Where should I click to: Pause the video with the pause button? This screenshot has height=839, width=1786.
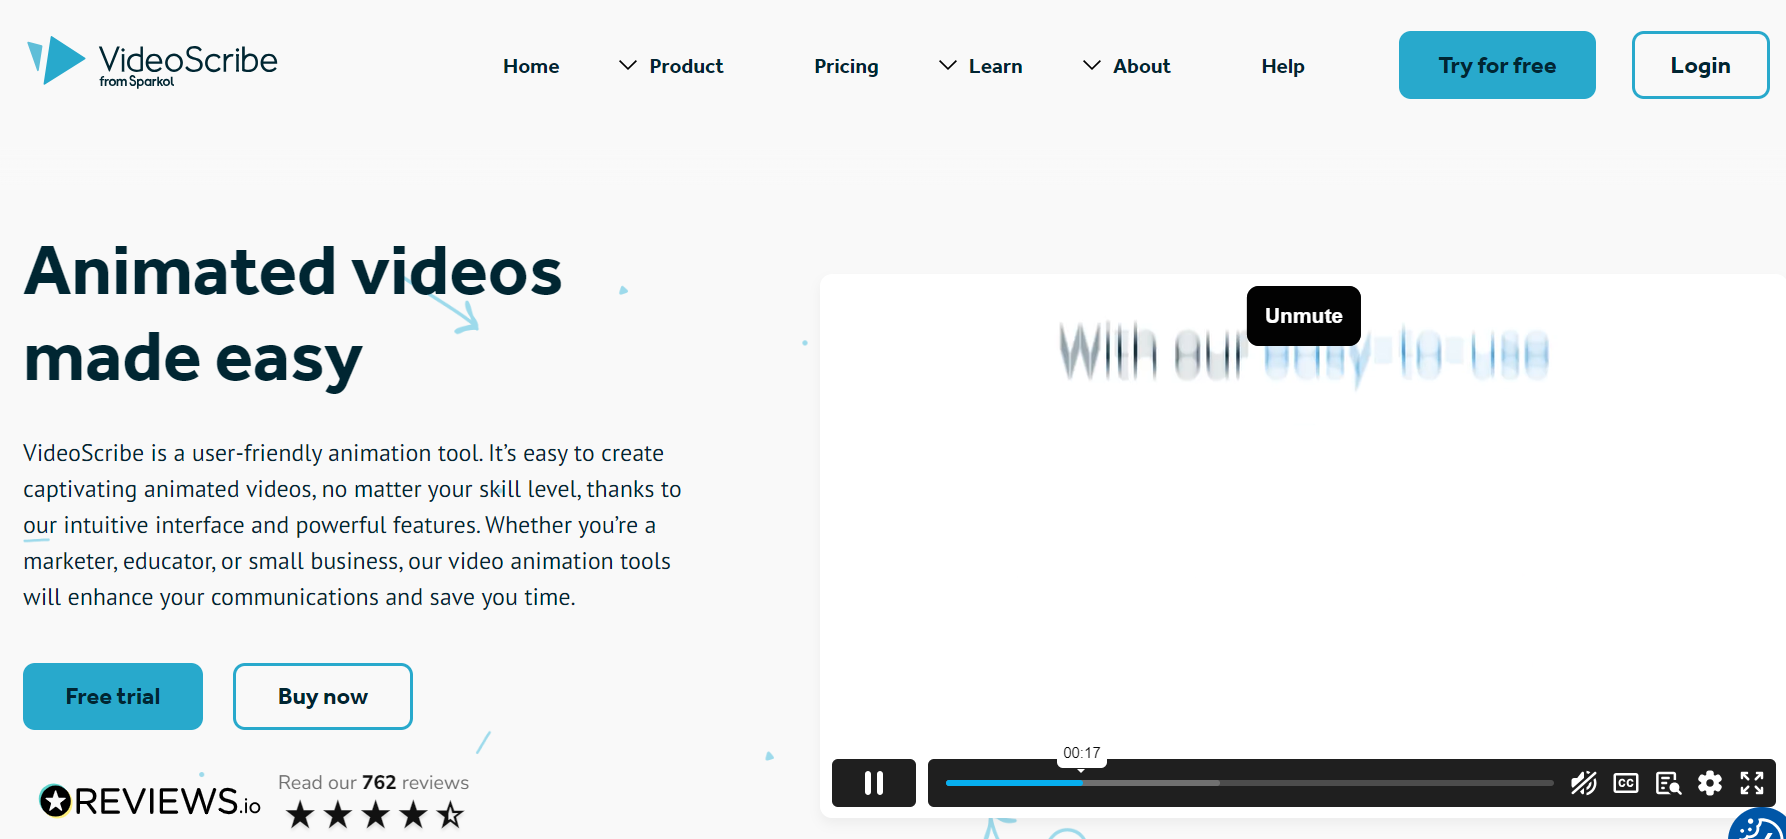[874, 783]
